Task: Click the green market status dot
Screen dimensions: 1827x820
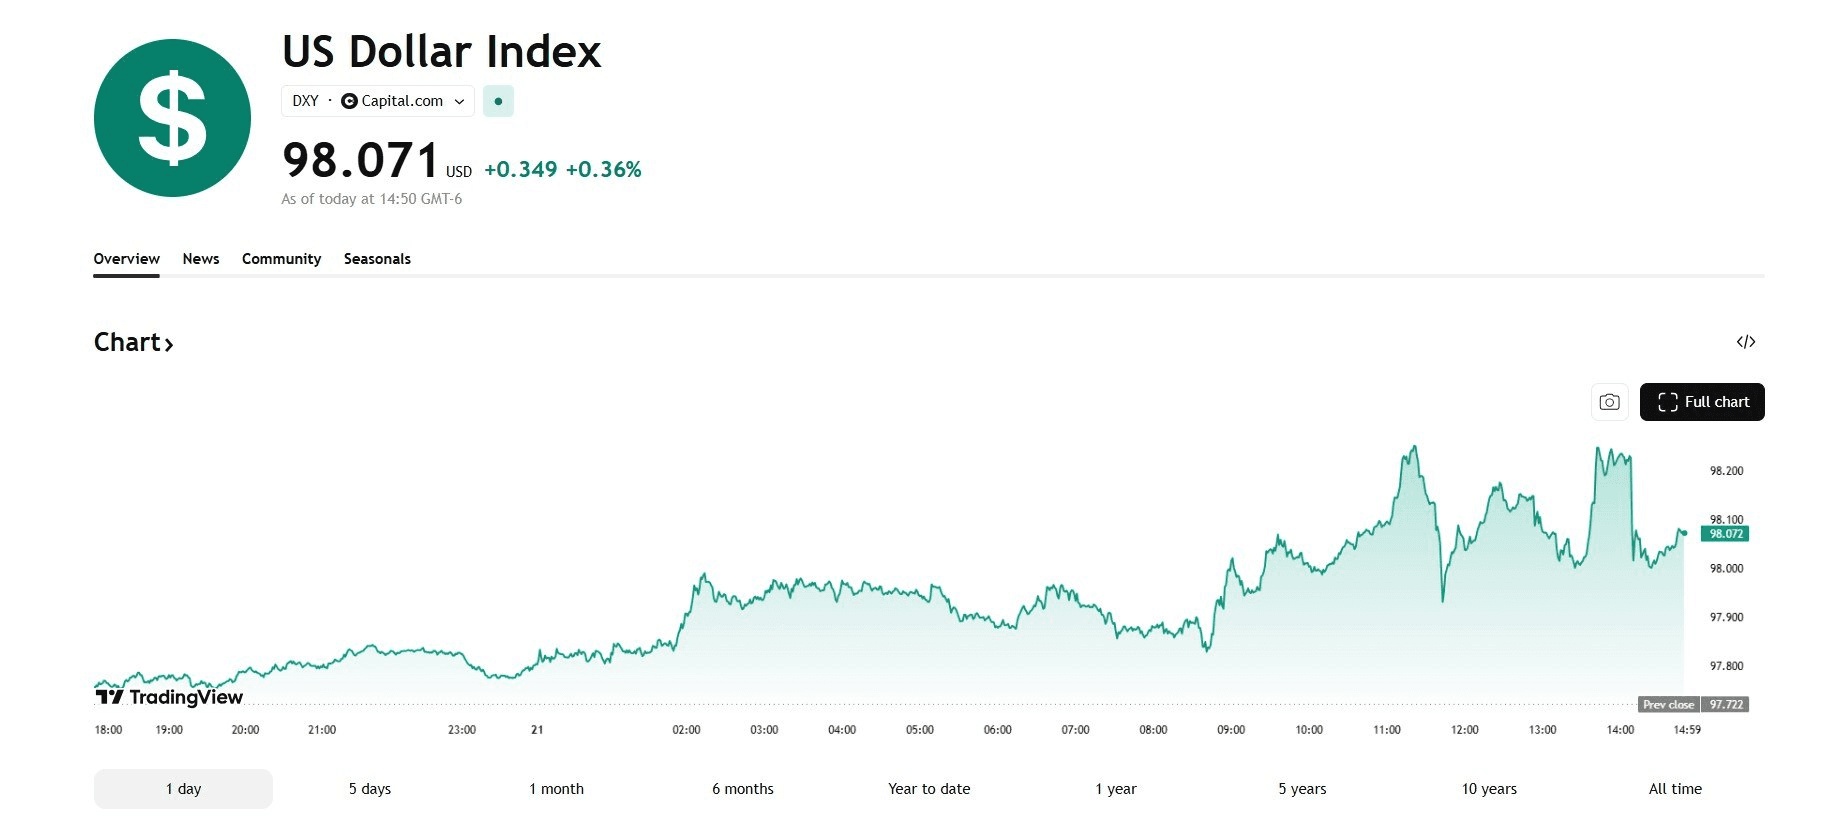Action: 498,101
